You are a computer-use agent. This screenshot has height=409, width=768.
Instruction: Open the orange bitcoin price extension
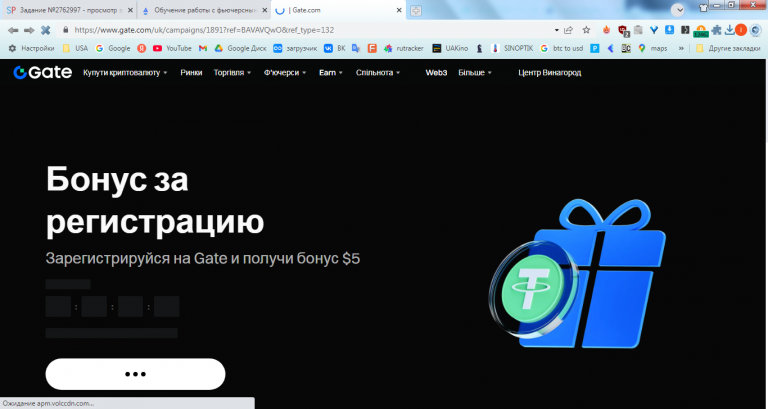click(x=701, y=31)
